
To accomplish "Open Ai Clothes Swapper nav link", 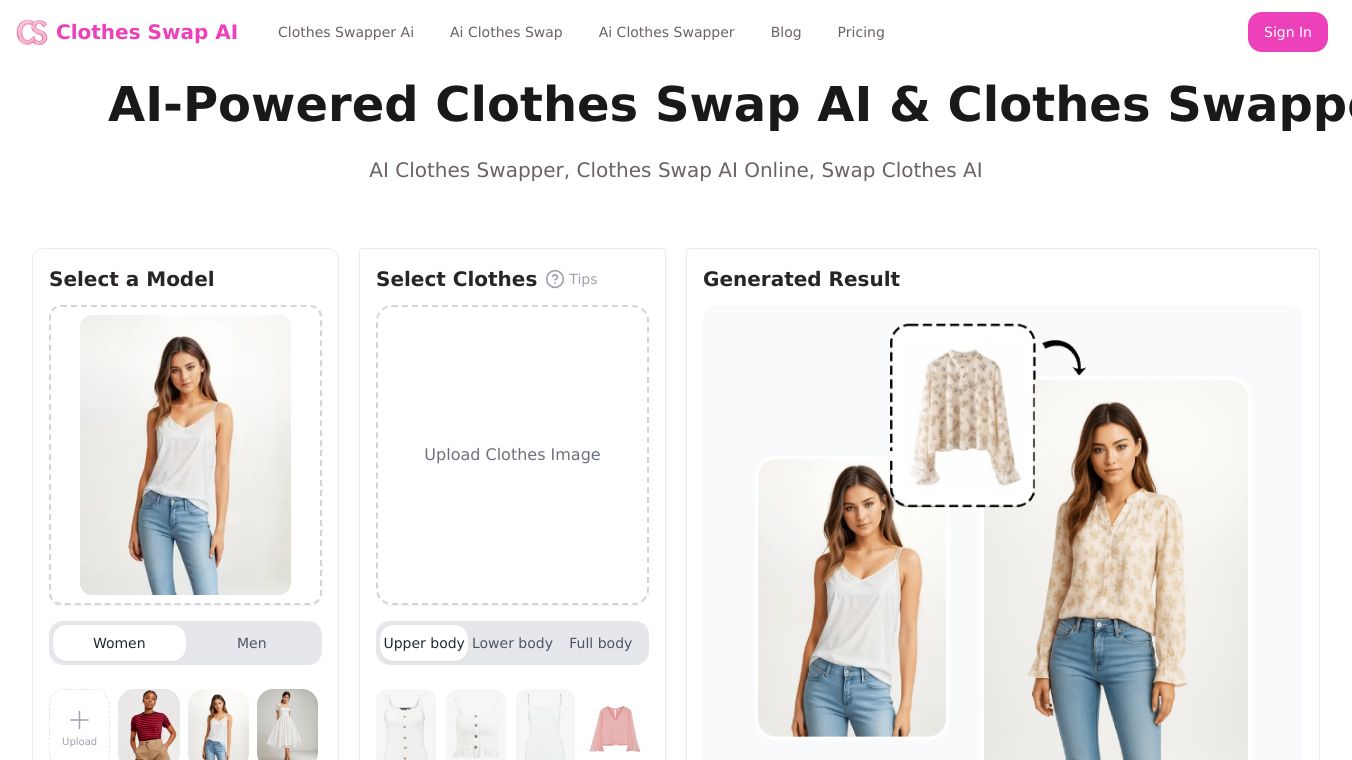I will (667, 32).
